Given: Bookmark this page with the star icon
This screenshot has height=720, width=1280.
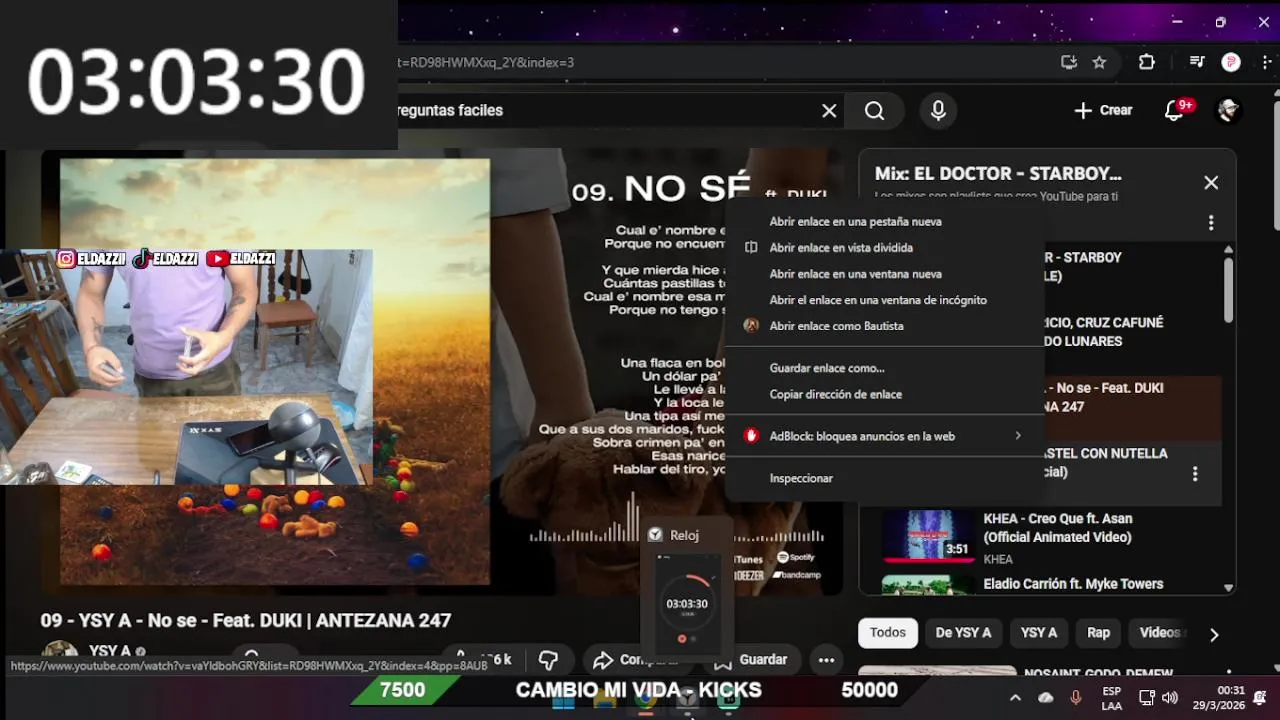Looking at the screenshot, I should click(x=1100, y=62).
